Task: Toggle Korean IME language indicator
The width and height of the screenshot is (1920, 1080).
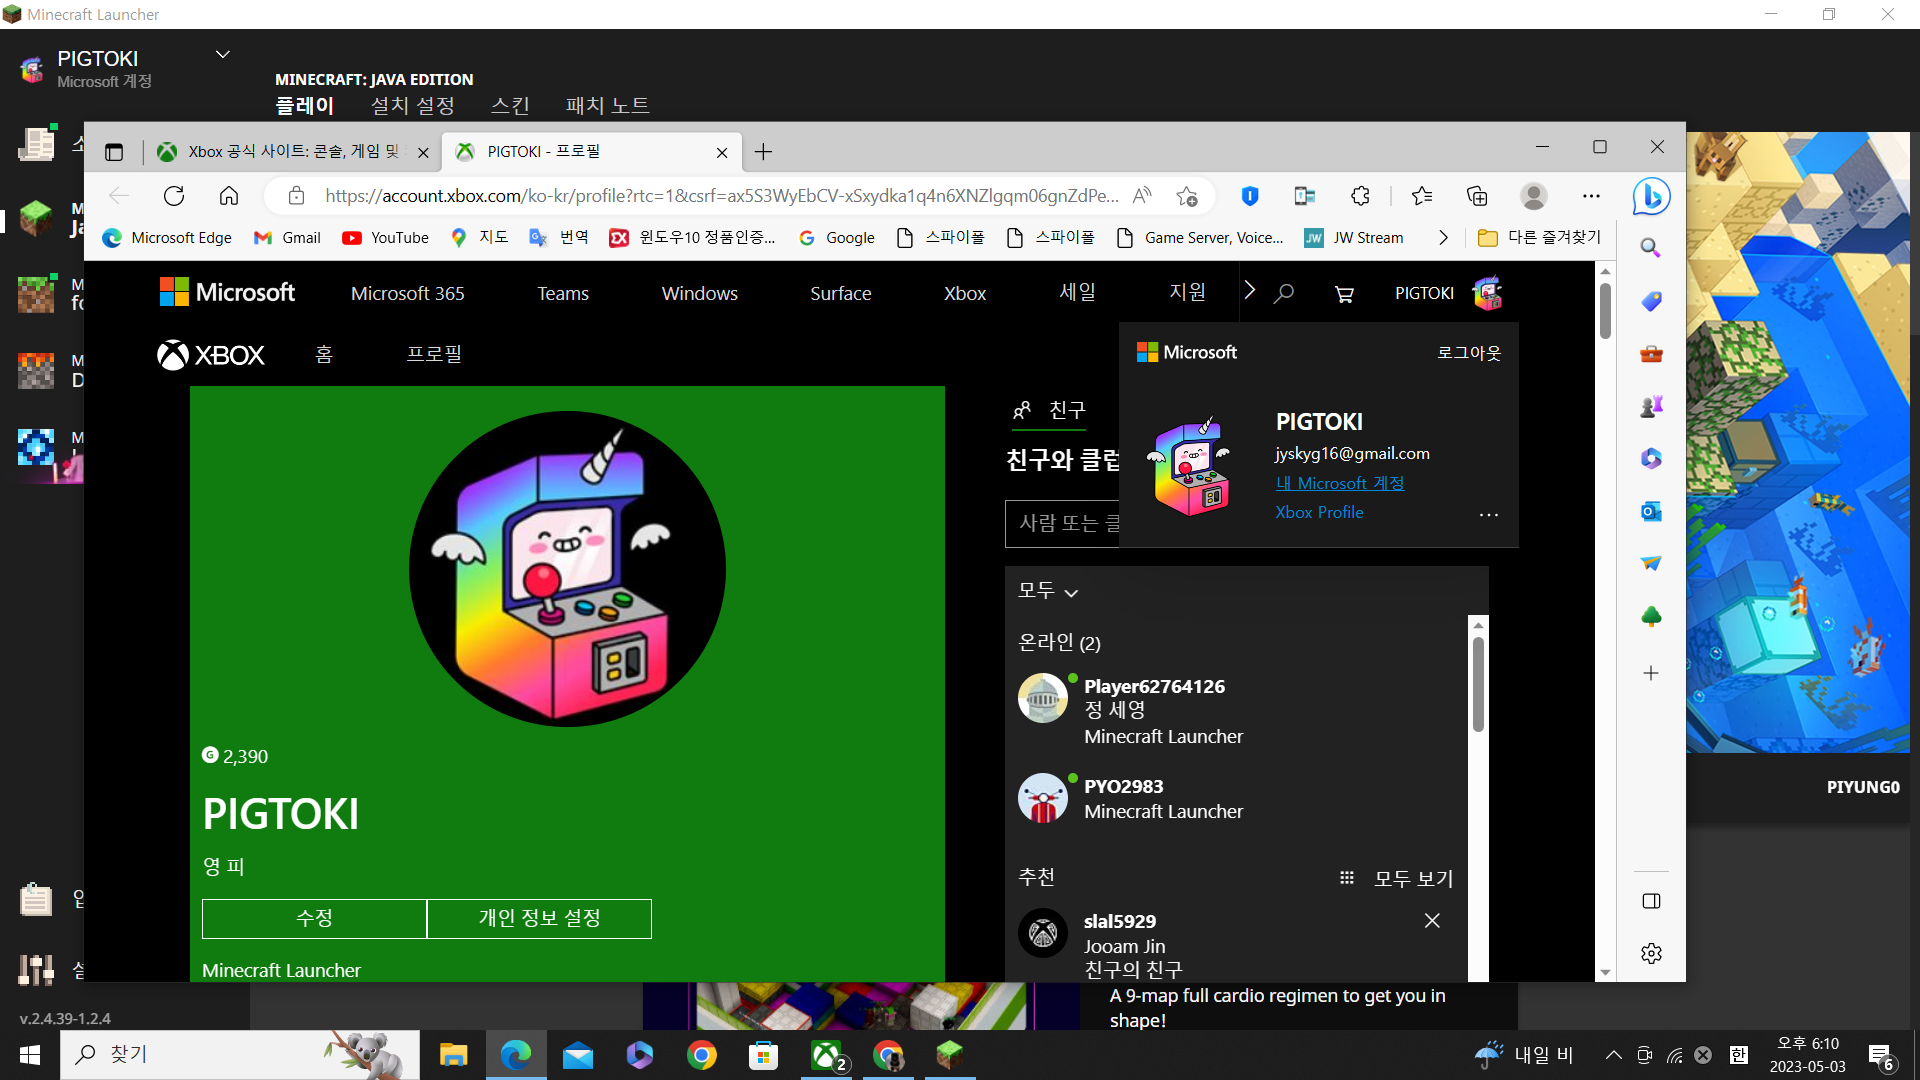Action: point(1739,1055)
